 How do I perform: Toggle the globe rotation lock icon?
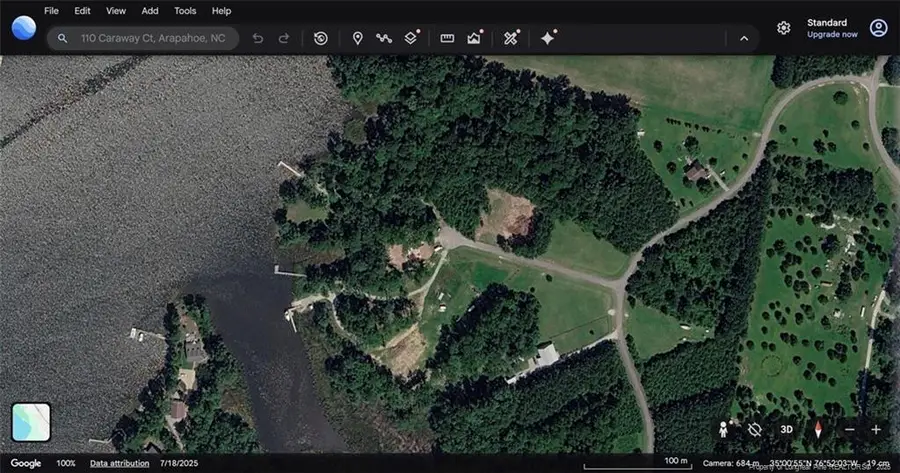pos(755,429)
